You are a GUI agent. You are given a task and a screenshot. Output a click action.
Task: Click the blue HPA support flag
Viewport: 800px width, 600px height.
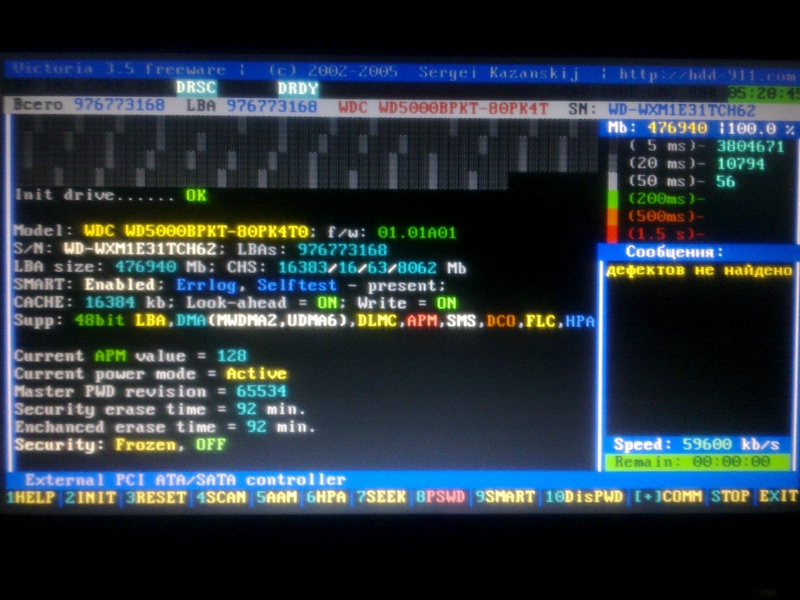coord(580,321)
